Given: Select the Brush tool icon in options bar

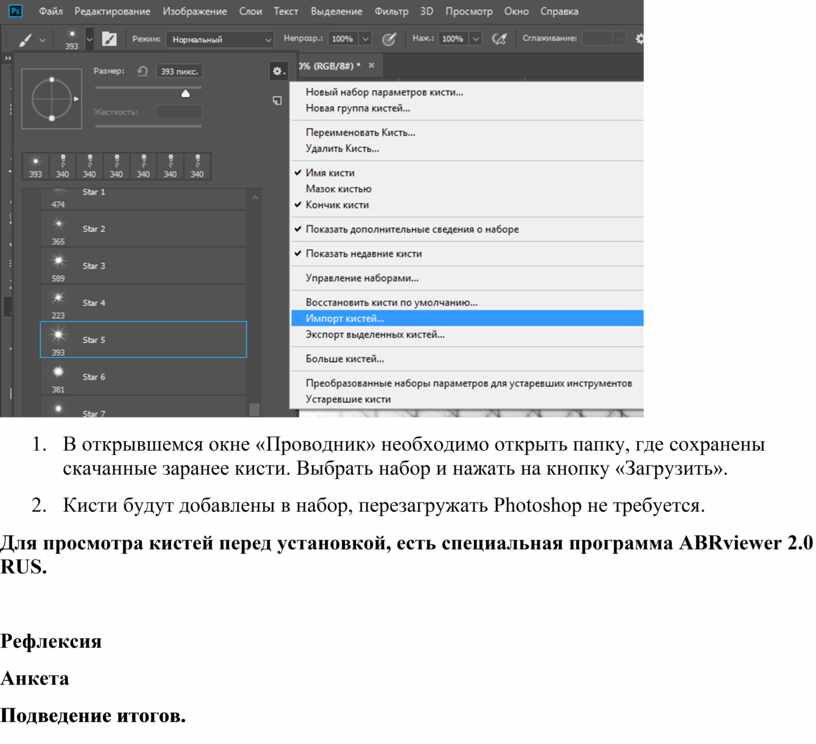Looking at the screenshot, I should click(25, 40).
